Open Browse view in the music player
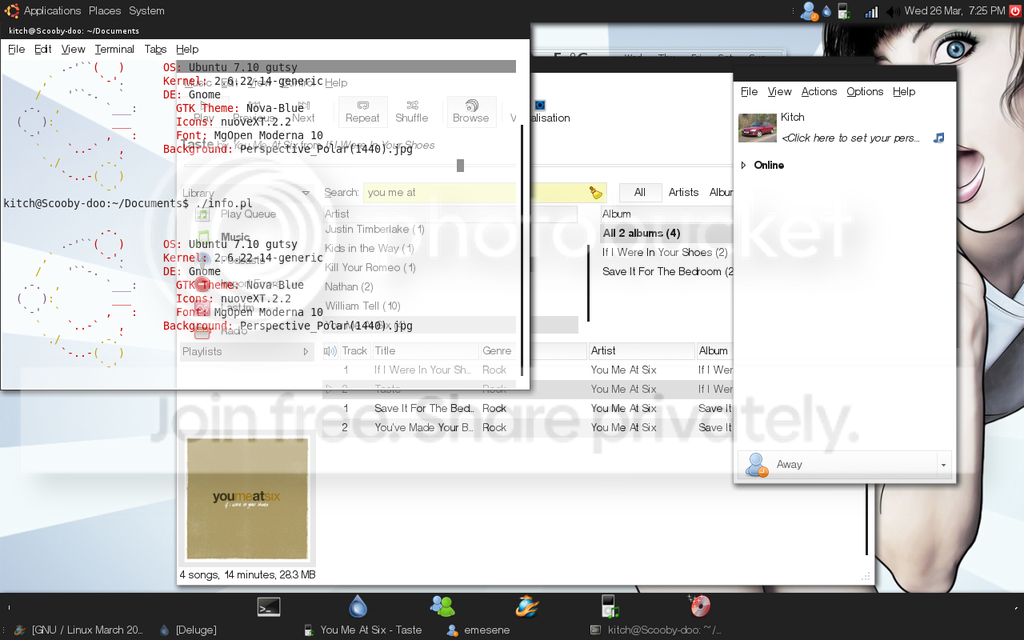The width and height of the screenshot is (1024, 640). tap(471, 112)
